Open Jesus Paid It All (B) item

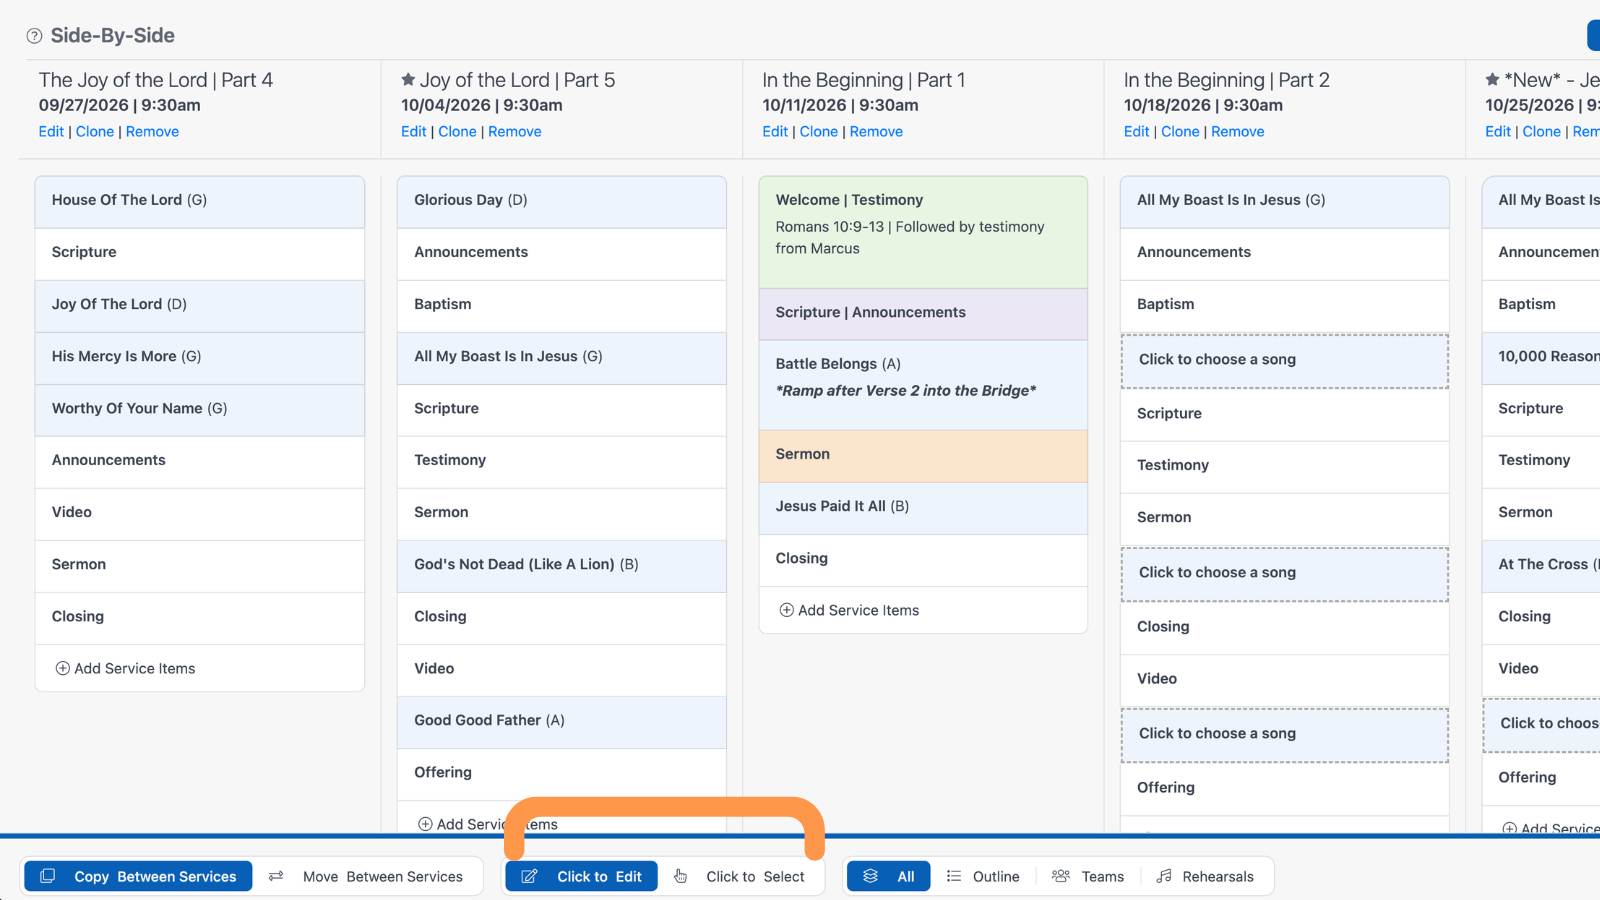click(x=923, y=508)
